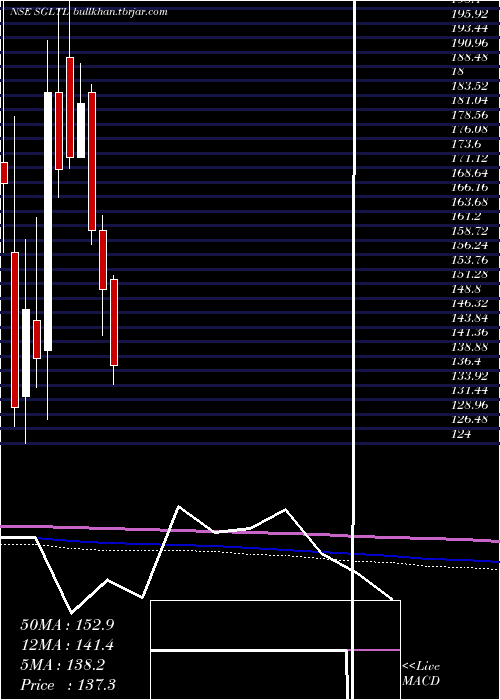Click the 126.48 price axis label

click(469, 420)
